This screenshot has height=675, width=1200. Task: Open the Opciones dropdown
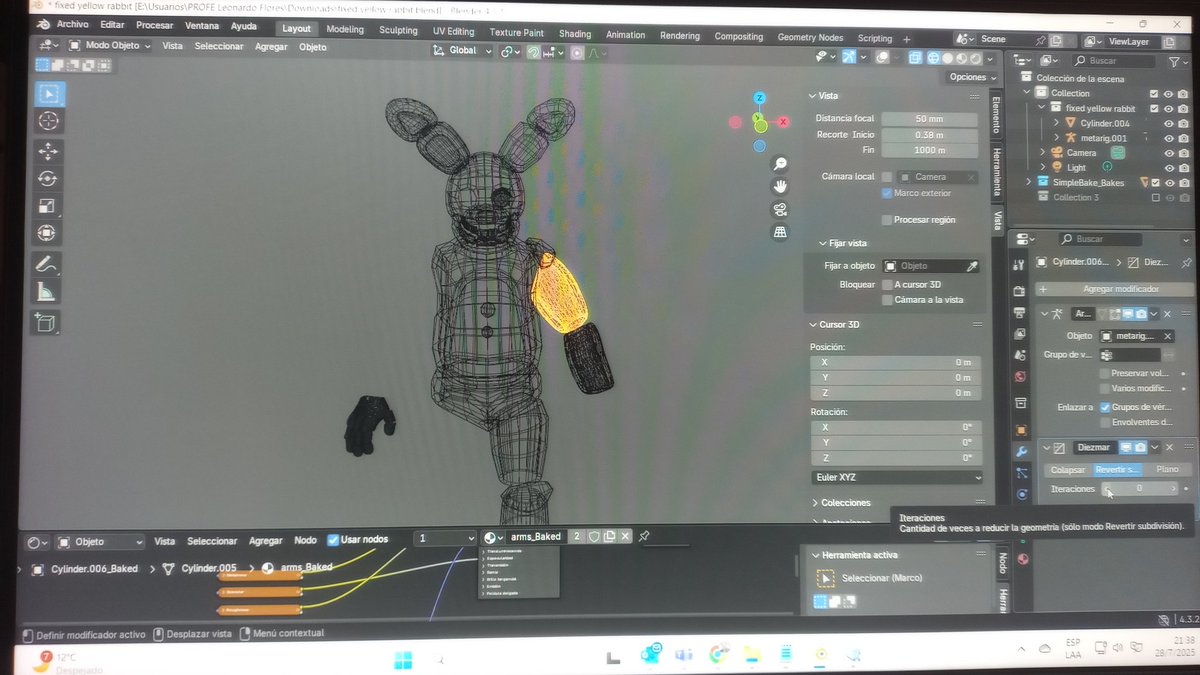[x=972, y=77]
